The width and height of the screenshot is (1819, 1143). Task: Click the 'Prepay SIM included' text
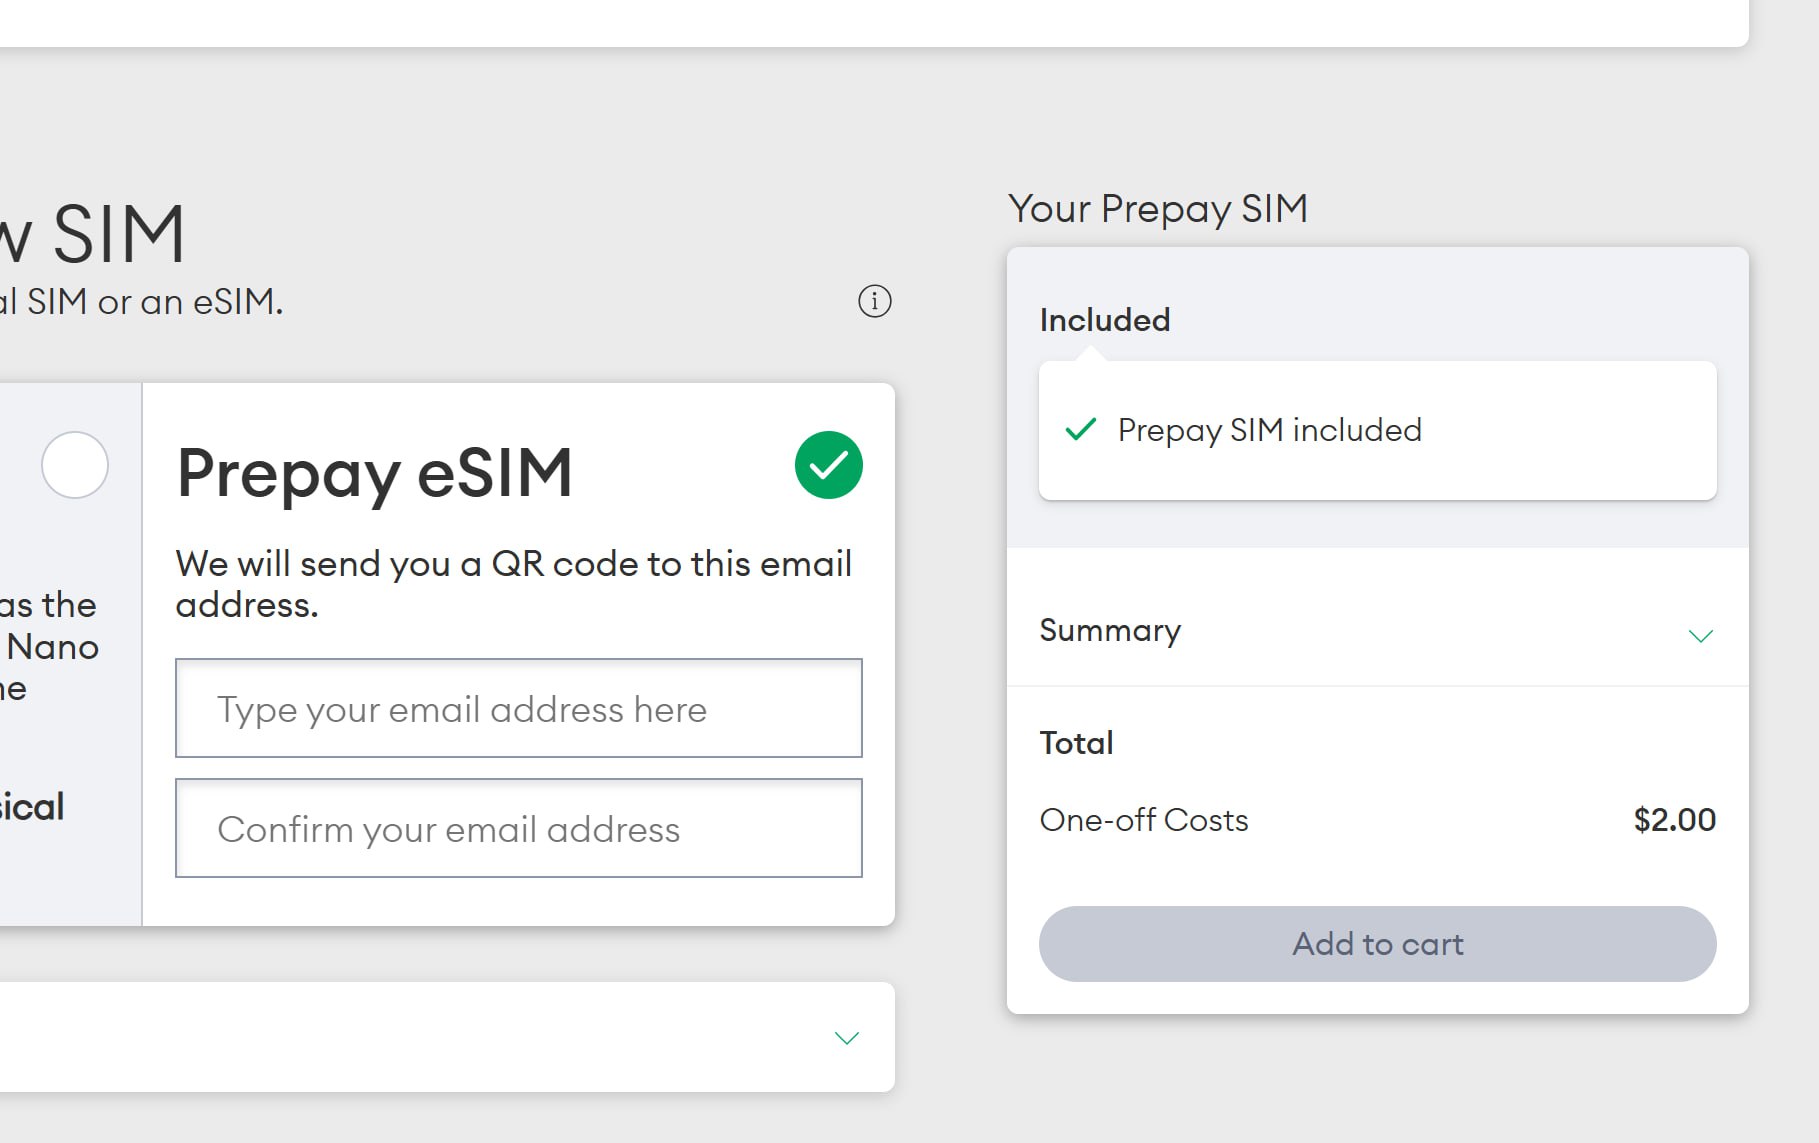tap(1269, 430)
